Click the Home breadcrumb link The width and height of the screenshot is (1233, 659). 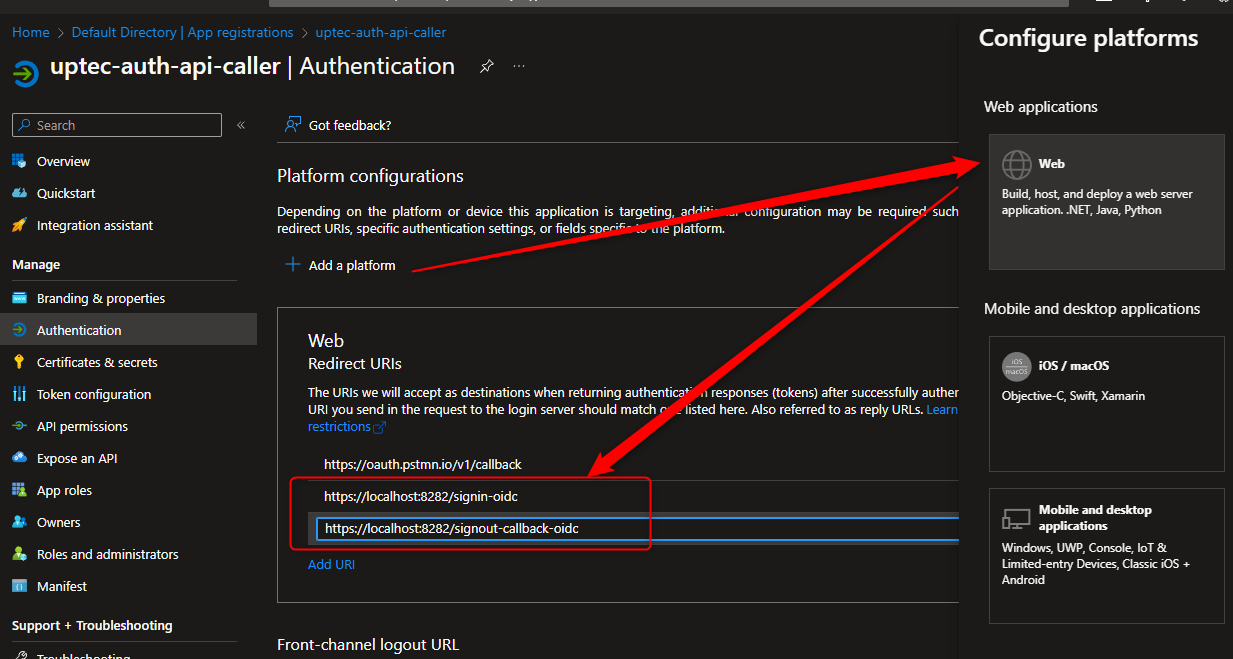(x=30, y=32)
